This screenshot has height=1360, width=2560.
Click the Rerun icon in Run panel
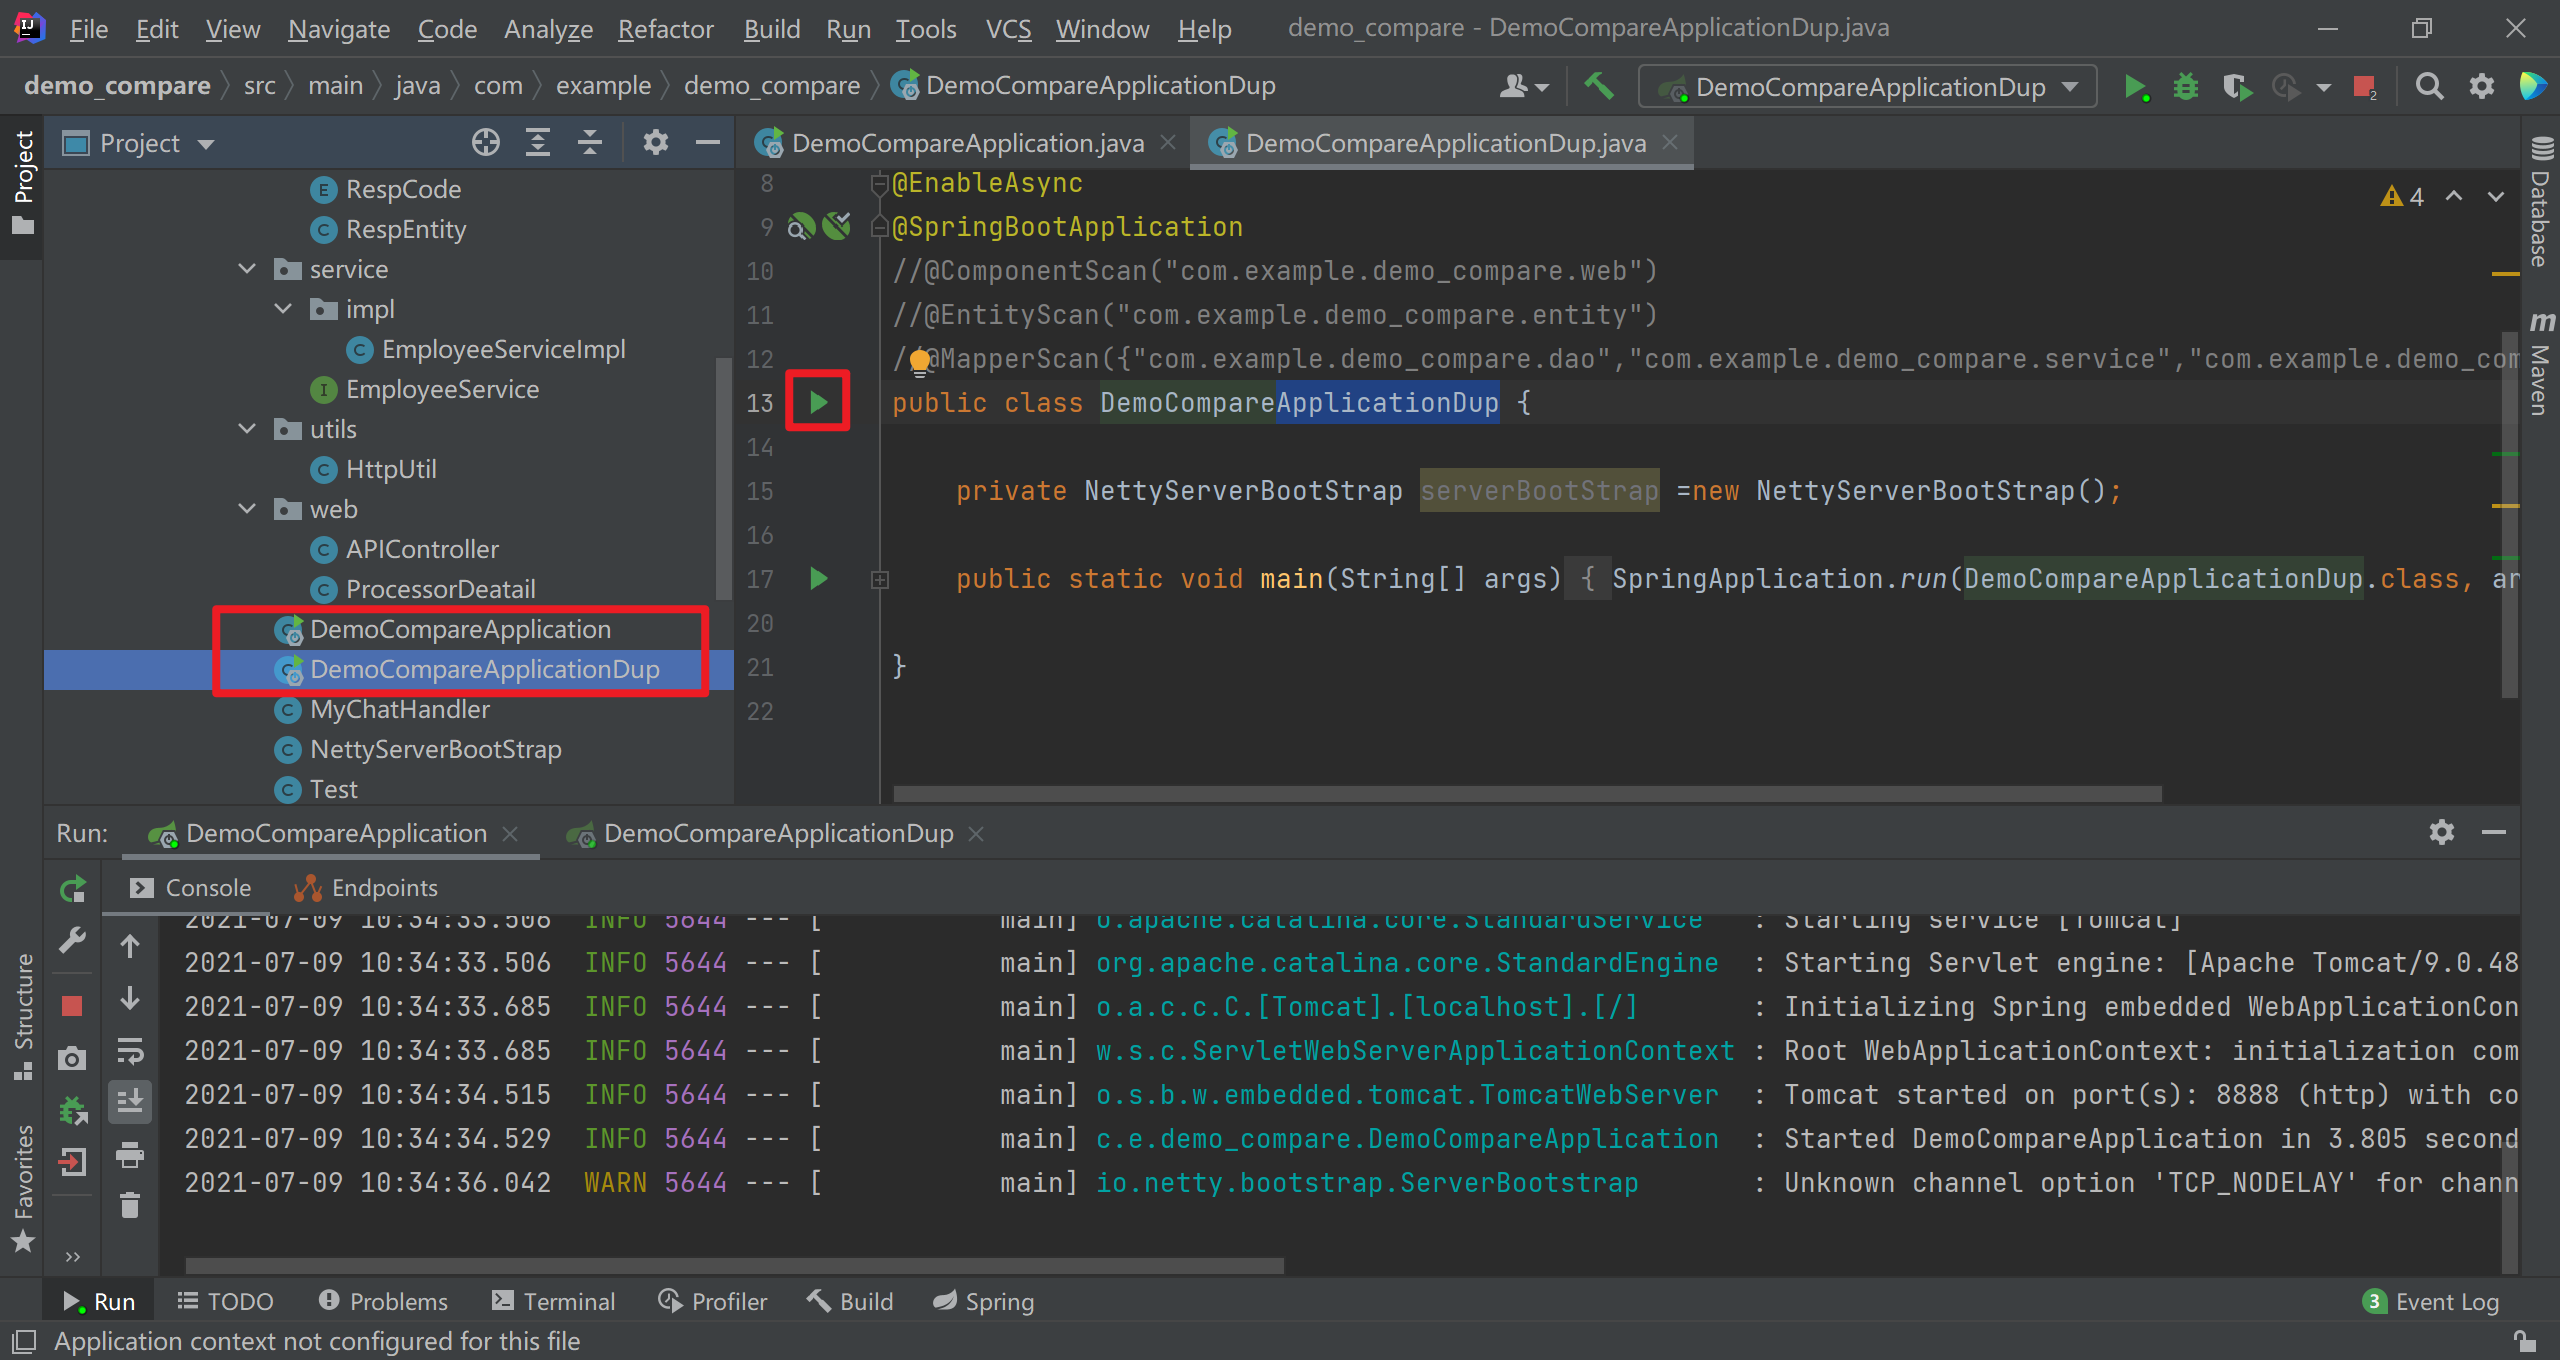[72, 889]
